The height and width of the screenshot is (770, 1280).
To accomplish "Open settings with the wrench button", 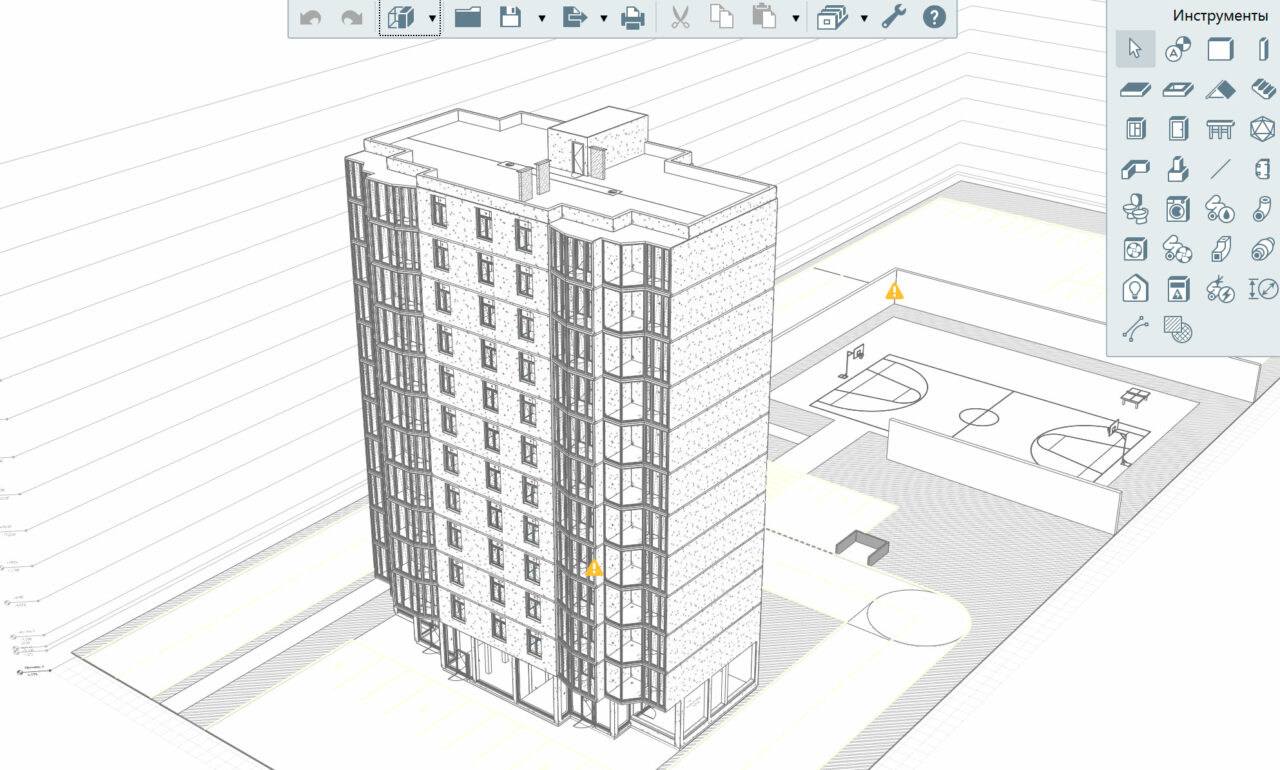I will 893,17.
